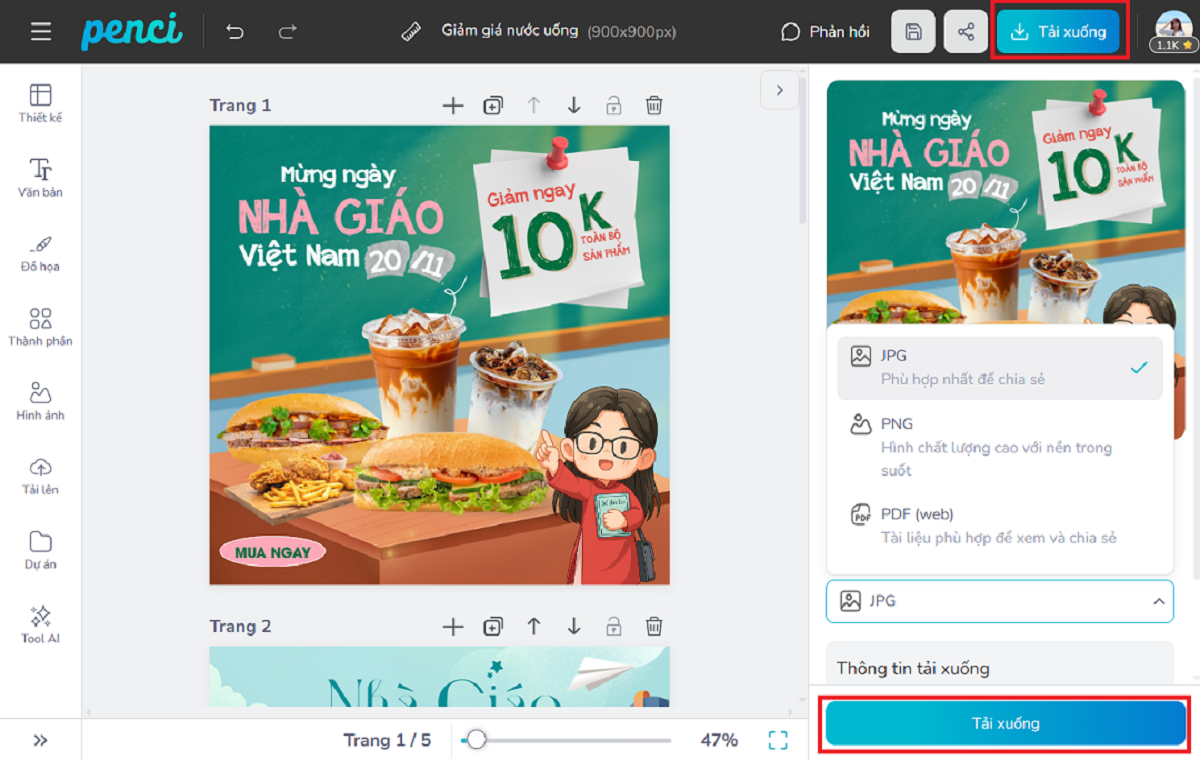Add new page after Trang 1
Screen dimensions: 1200x760
coord(453,105)
